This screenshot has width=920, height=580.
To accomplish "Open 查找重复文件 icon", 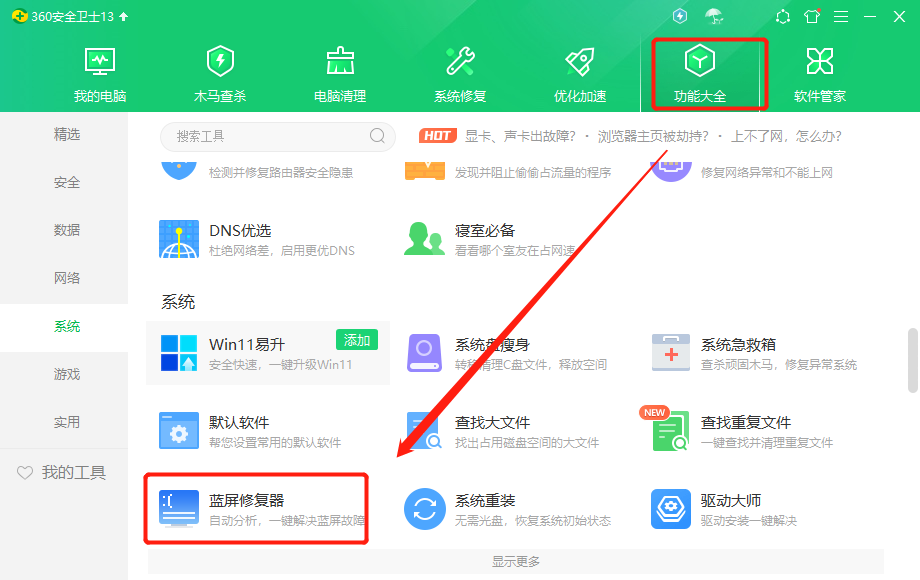I will (671, 431).
